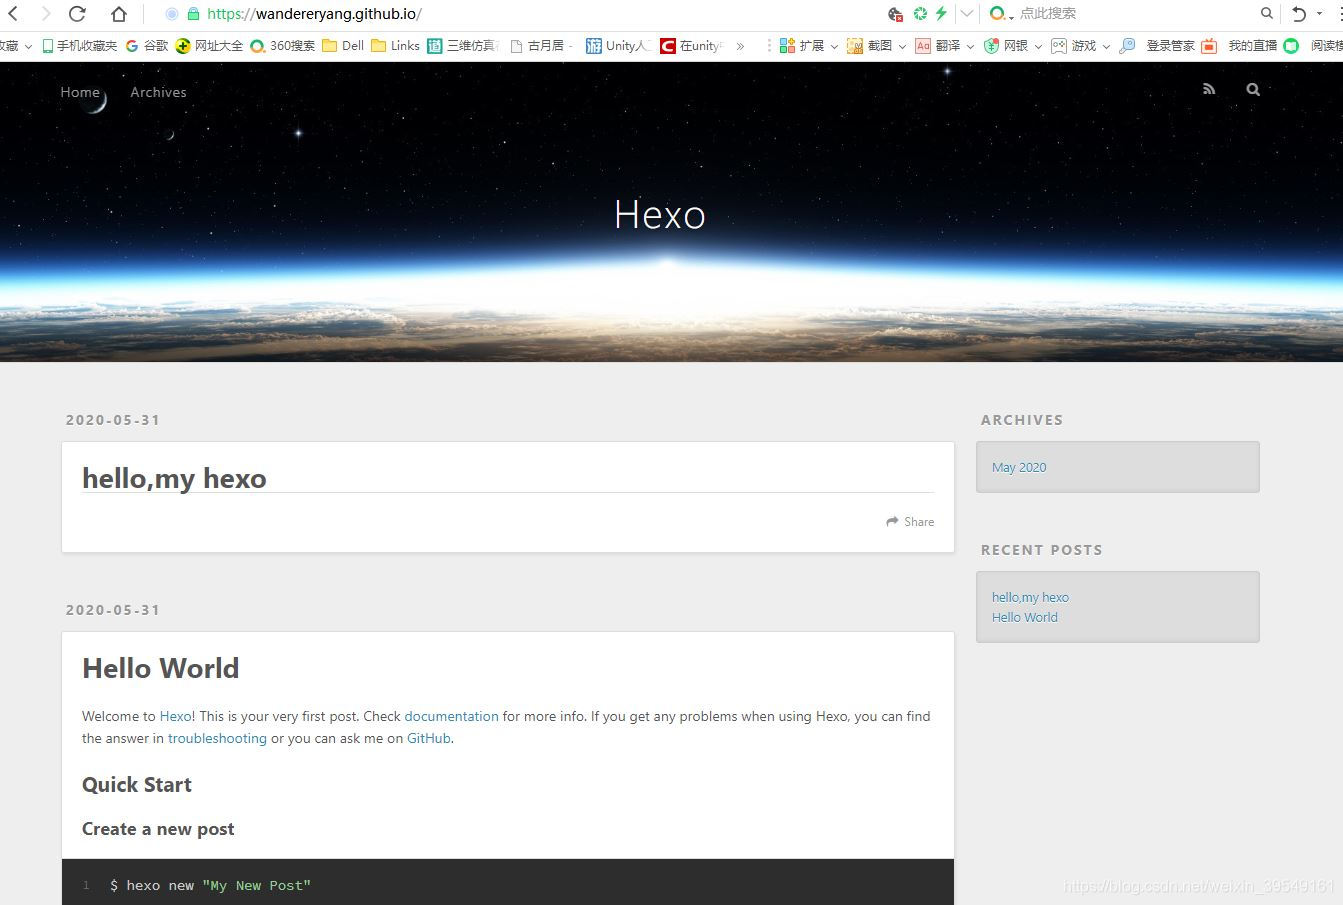Open the browser home page icon
This screenshot has height=905, width=1343.
click(119, 14)
